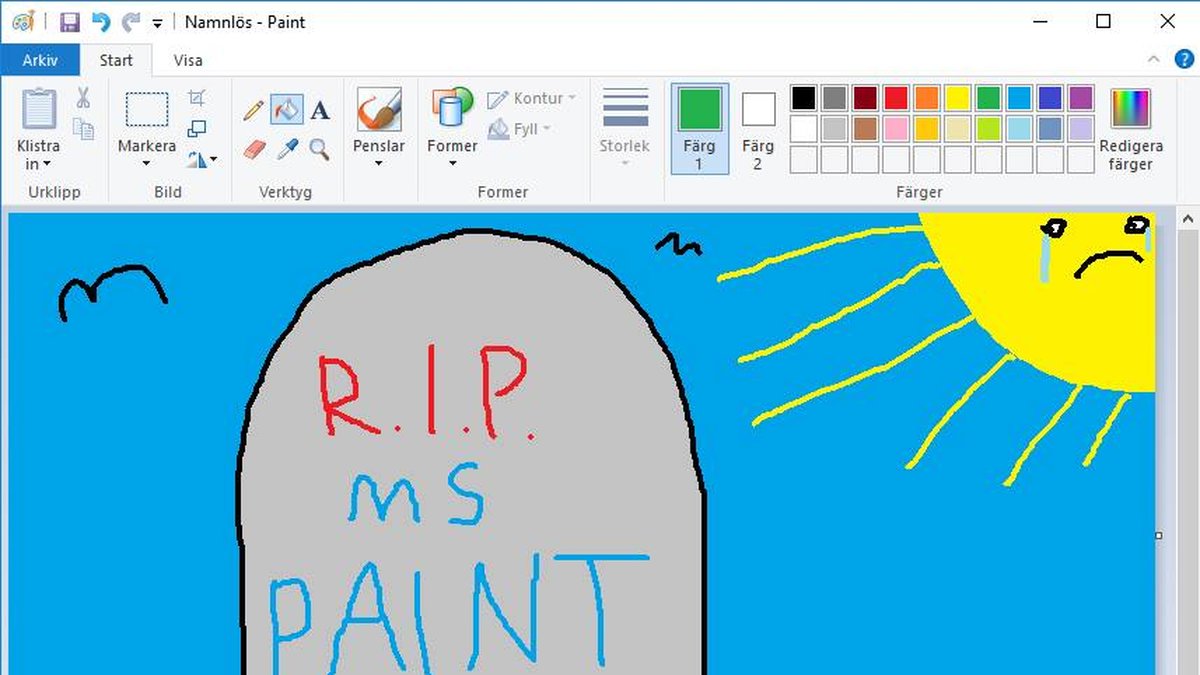Pick the pink color swatch
The image size is (1200, 675).
pos(896,129)
